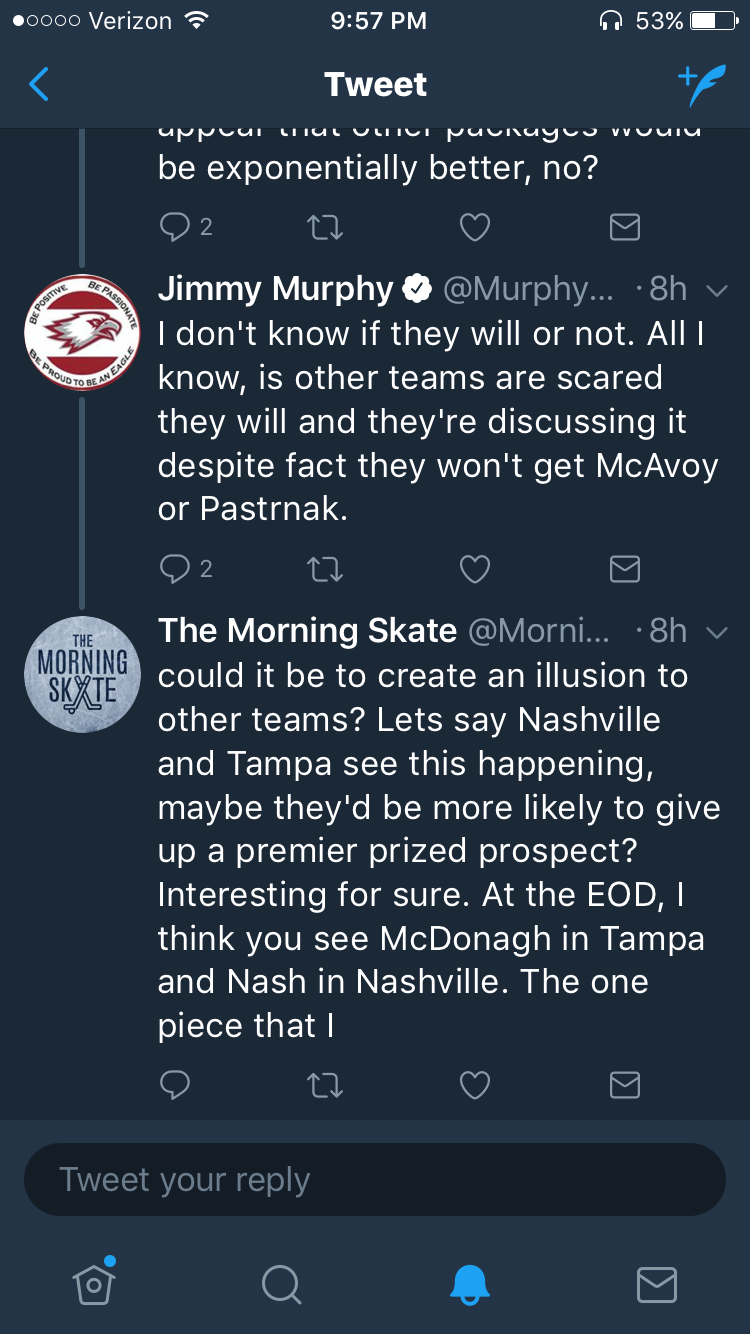
Task: Open dropdown caret on Morning Skate tweet
Action: pyautogui.click(x=716, y=632)
